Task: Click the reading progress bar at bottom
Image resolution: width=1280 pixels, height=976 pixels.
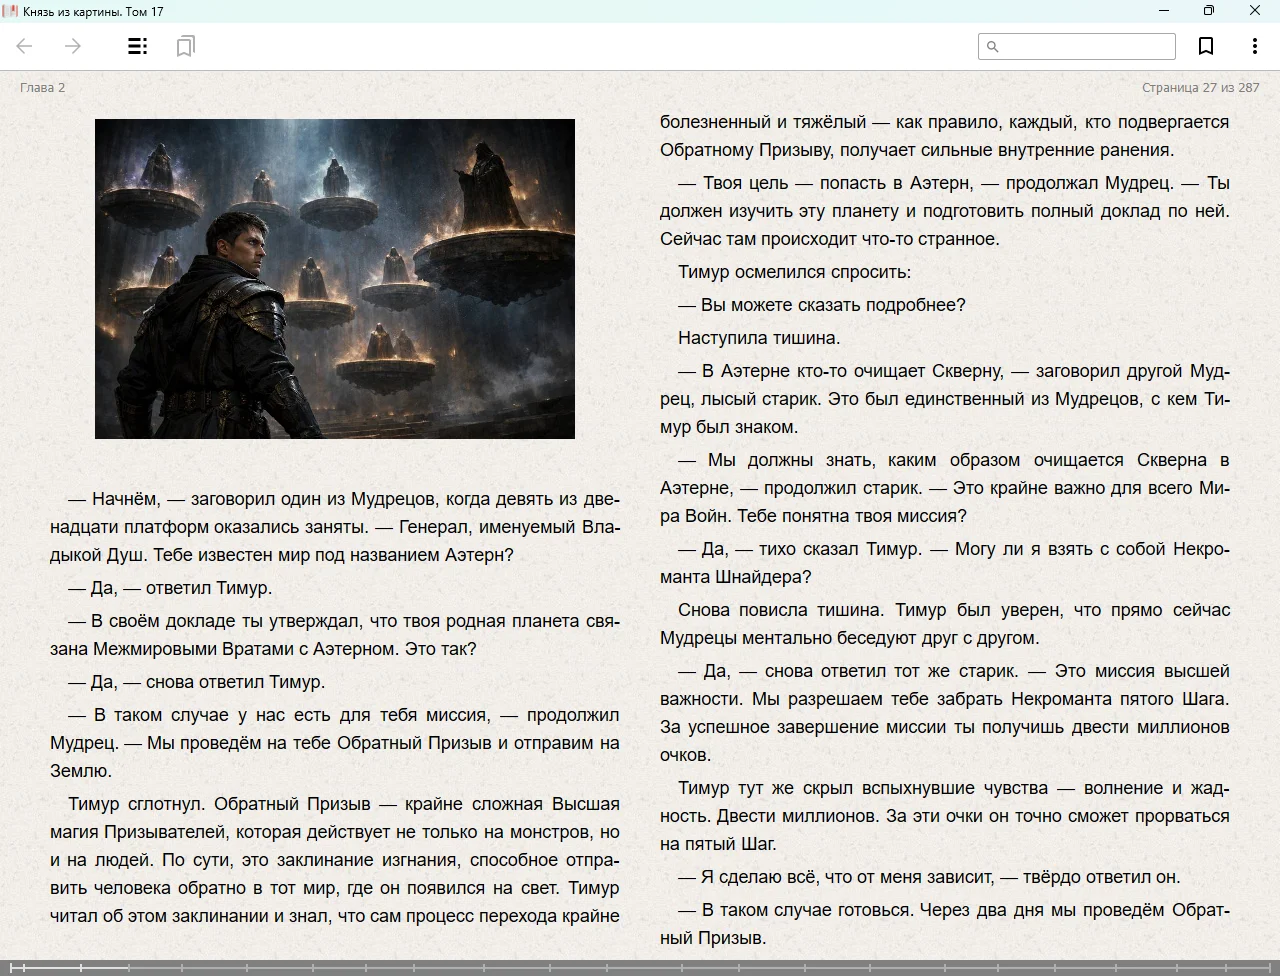Action: (640, 967)
